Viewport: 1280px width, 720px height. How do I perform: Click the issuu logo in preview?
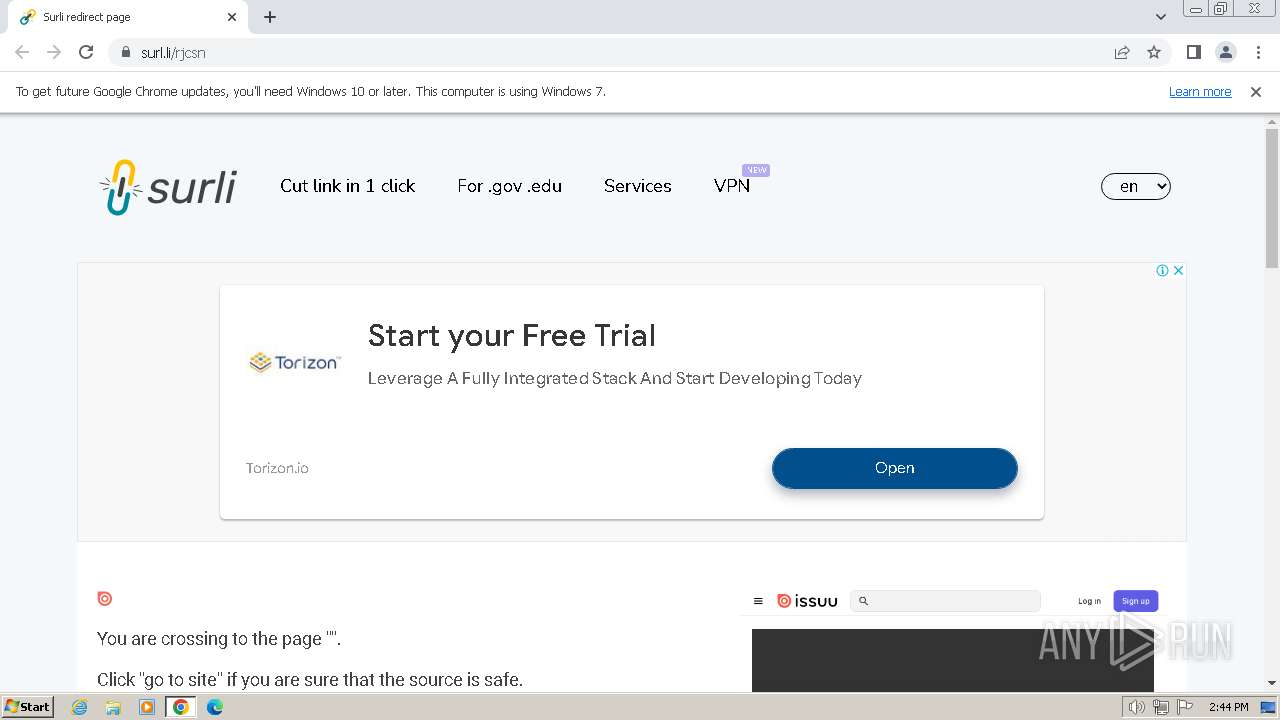pos(807,601)
